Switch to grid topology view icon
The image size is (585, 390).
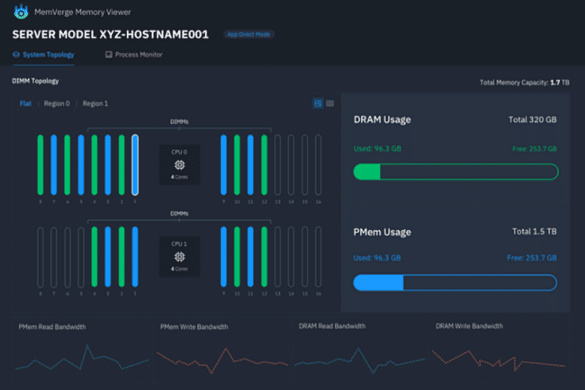318,103
